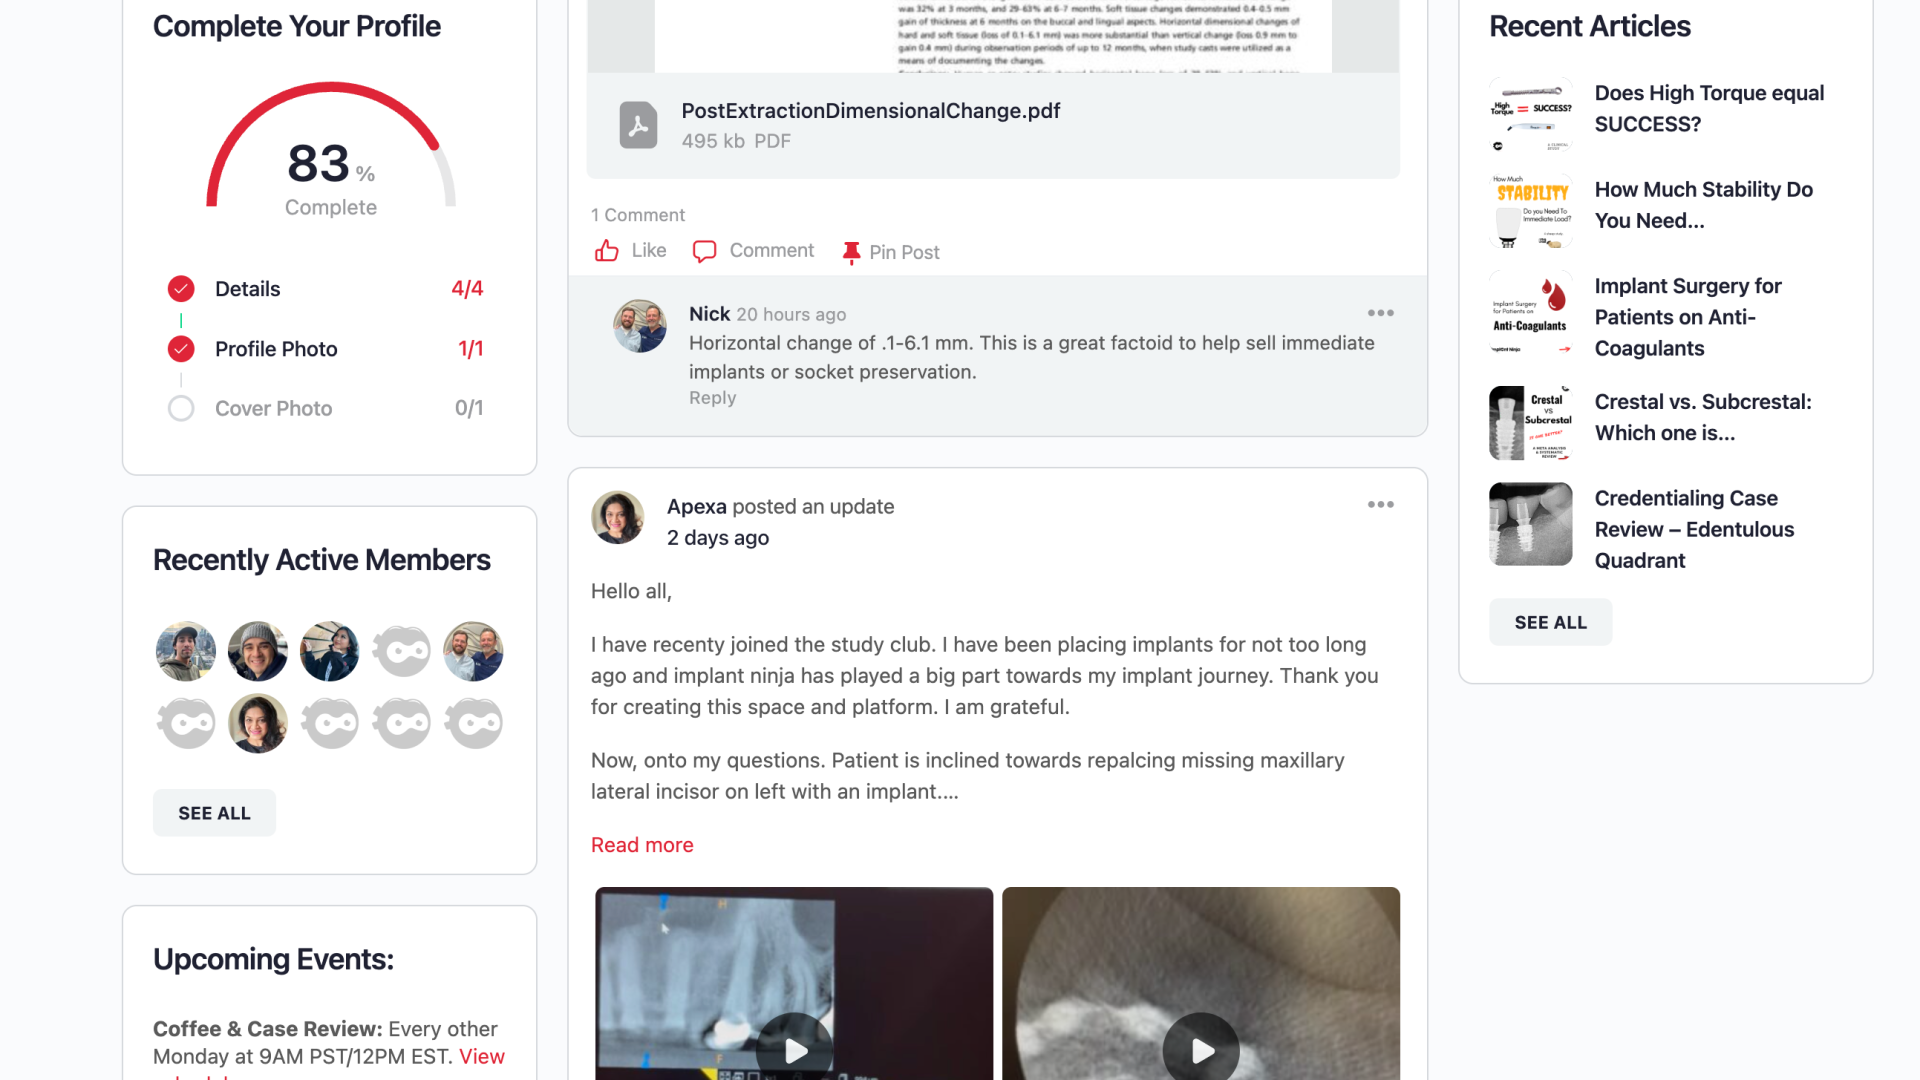Click the Pin Post pushpin icon

pos(851,253)
